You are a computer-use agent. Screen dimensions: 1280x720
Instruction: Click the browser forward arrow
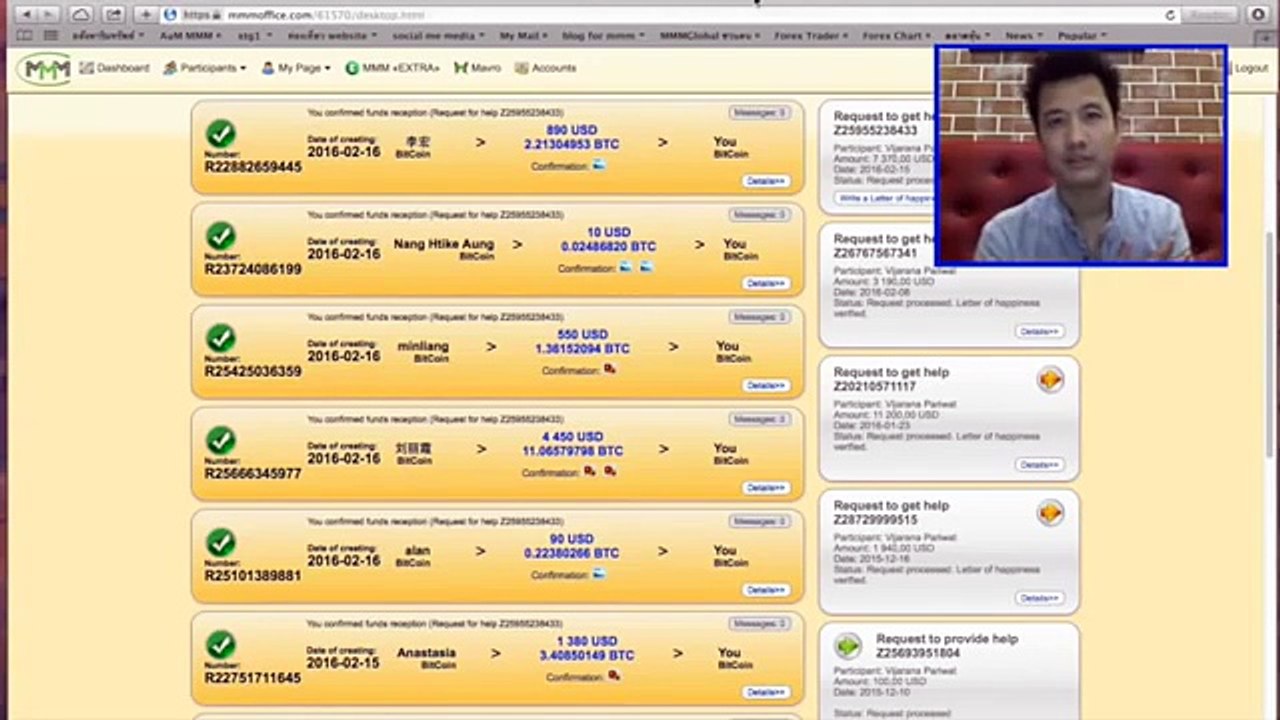47,15
